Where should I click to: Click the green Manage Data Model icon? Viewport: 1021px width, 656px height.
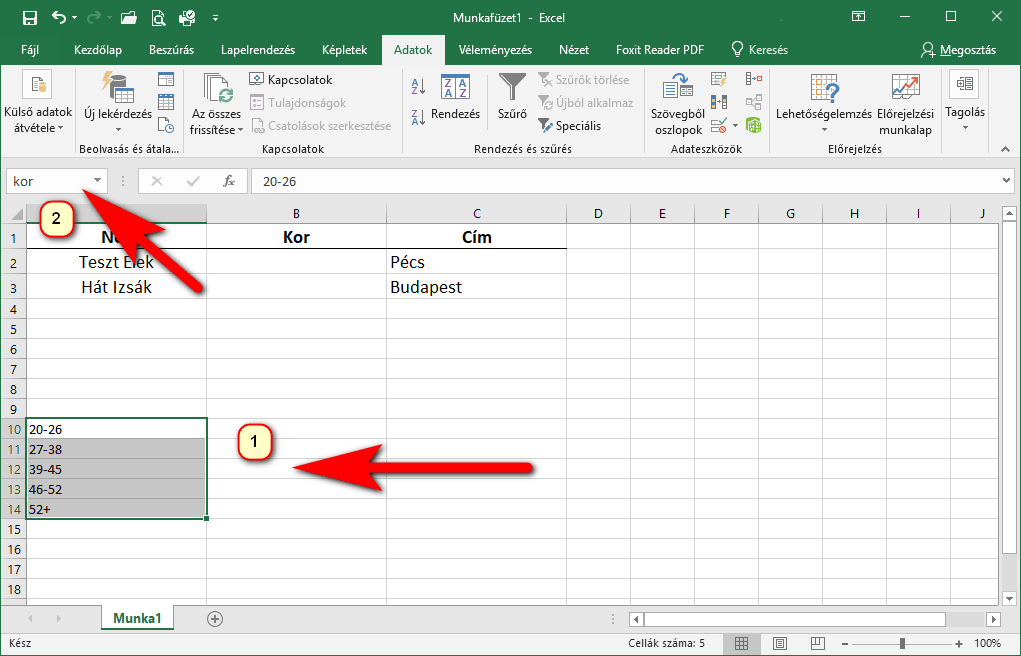754,125
